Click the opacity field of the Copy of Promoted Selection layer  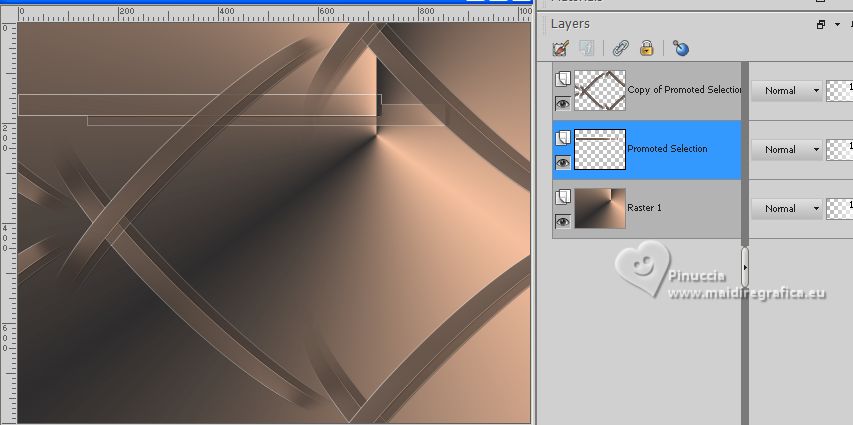pyautogui.click(x=839, y=91)
